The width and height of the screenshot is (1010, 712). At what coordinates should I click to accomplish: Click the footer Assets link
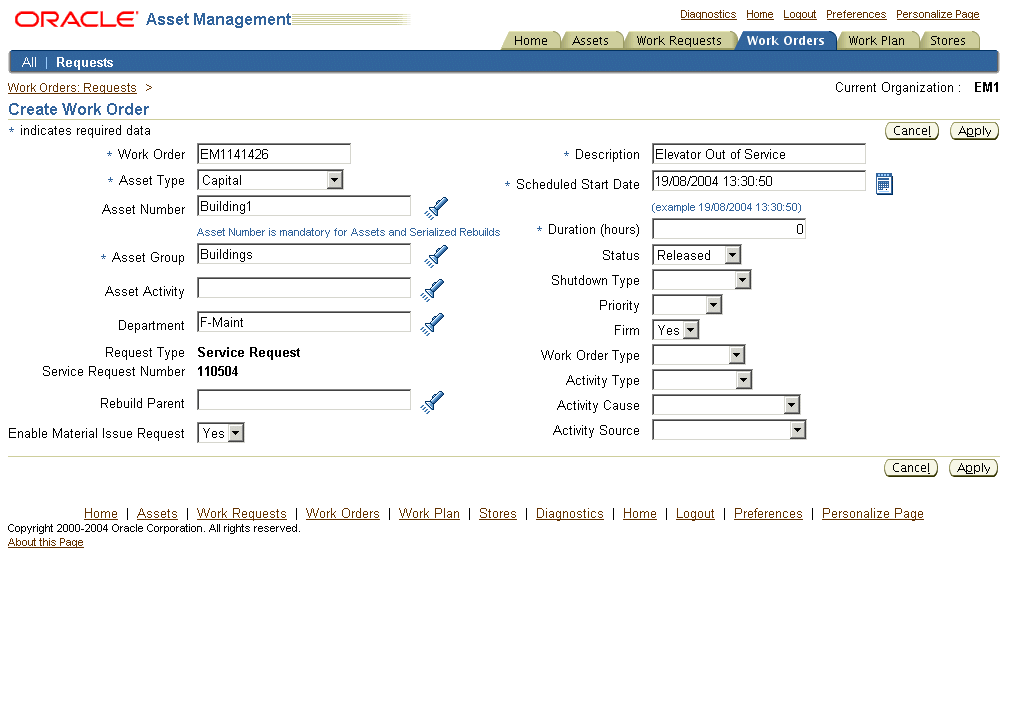pos(157,514)
